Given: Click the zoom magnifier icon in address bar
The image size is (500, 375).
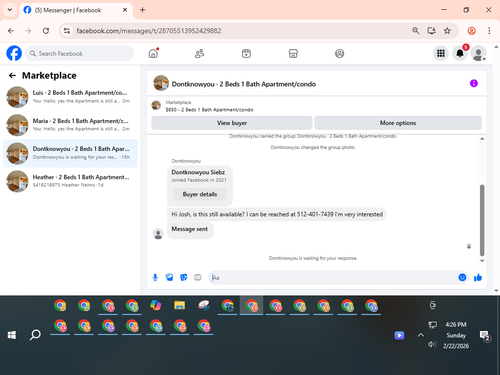Looking at the screenshot, I should point(416,31).
